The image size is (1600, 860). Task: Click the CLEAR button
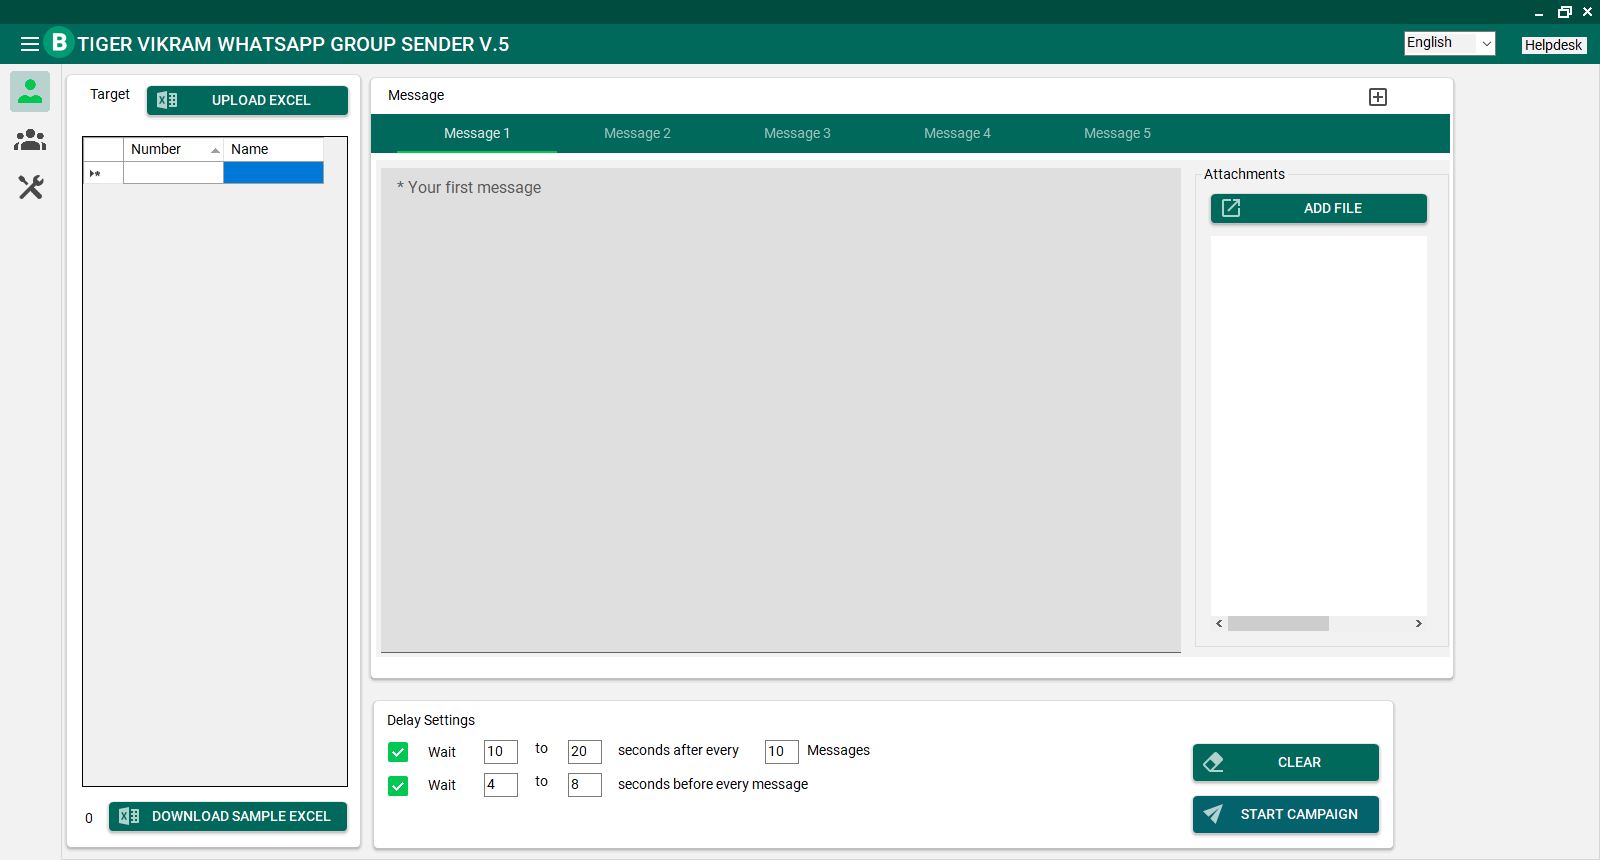pyautogui.click(x=1286, y=762)
